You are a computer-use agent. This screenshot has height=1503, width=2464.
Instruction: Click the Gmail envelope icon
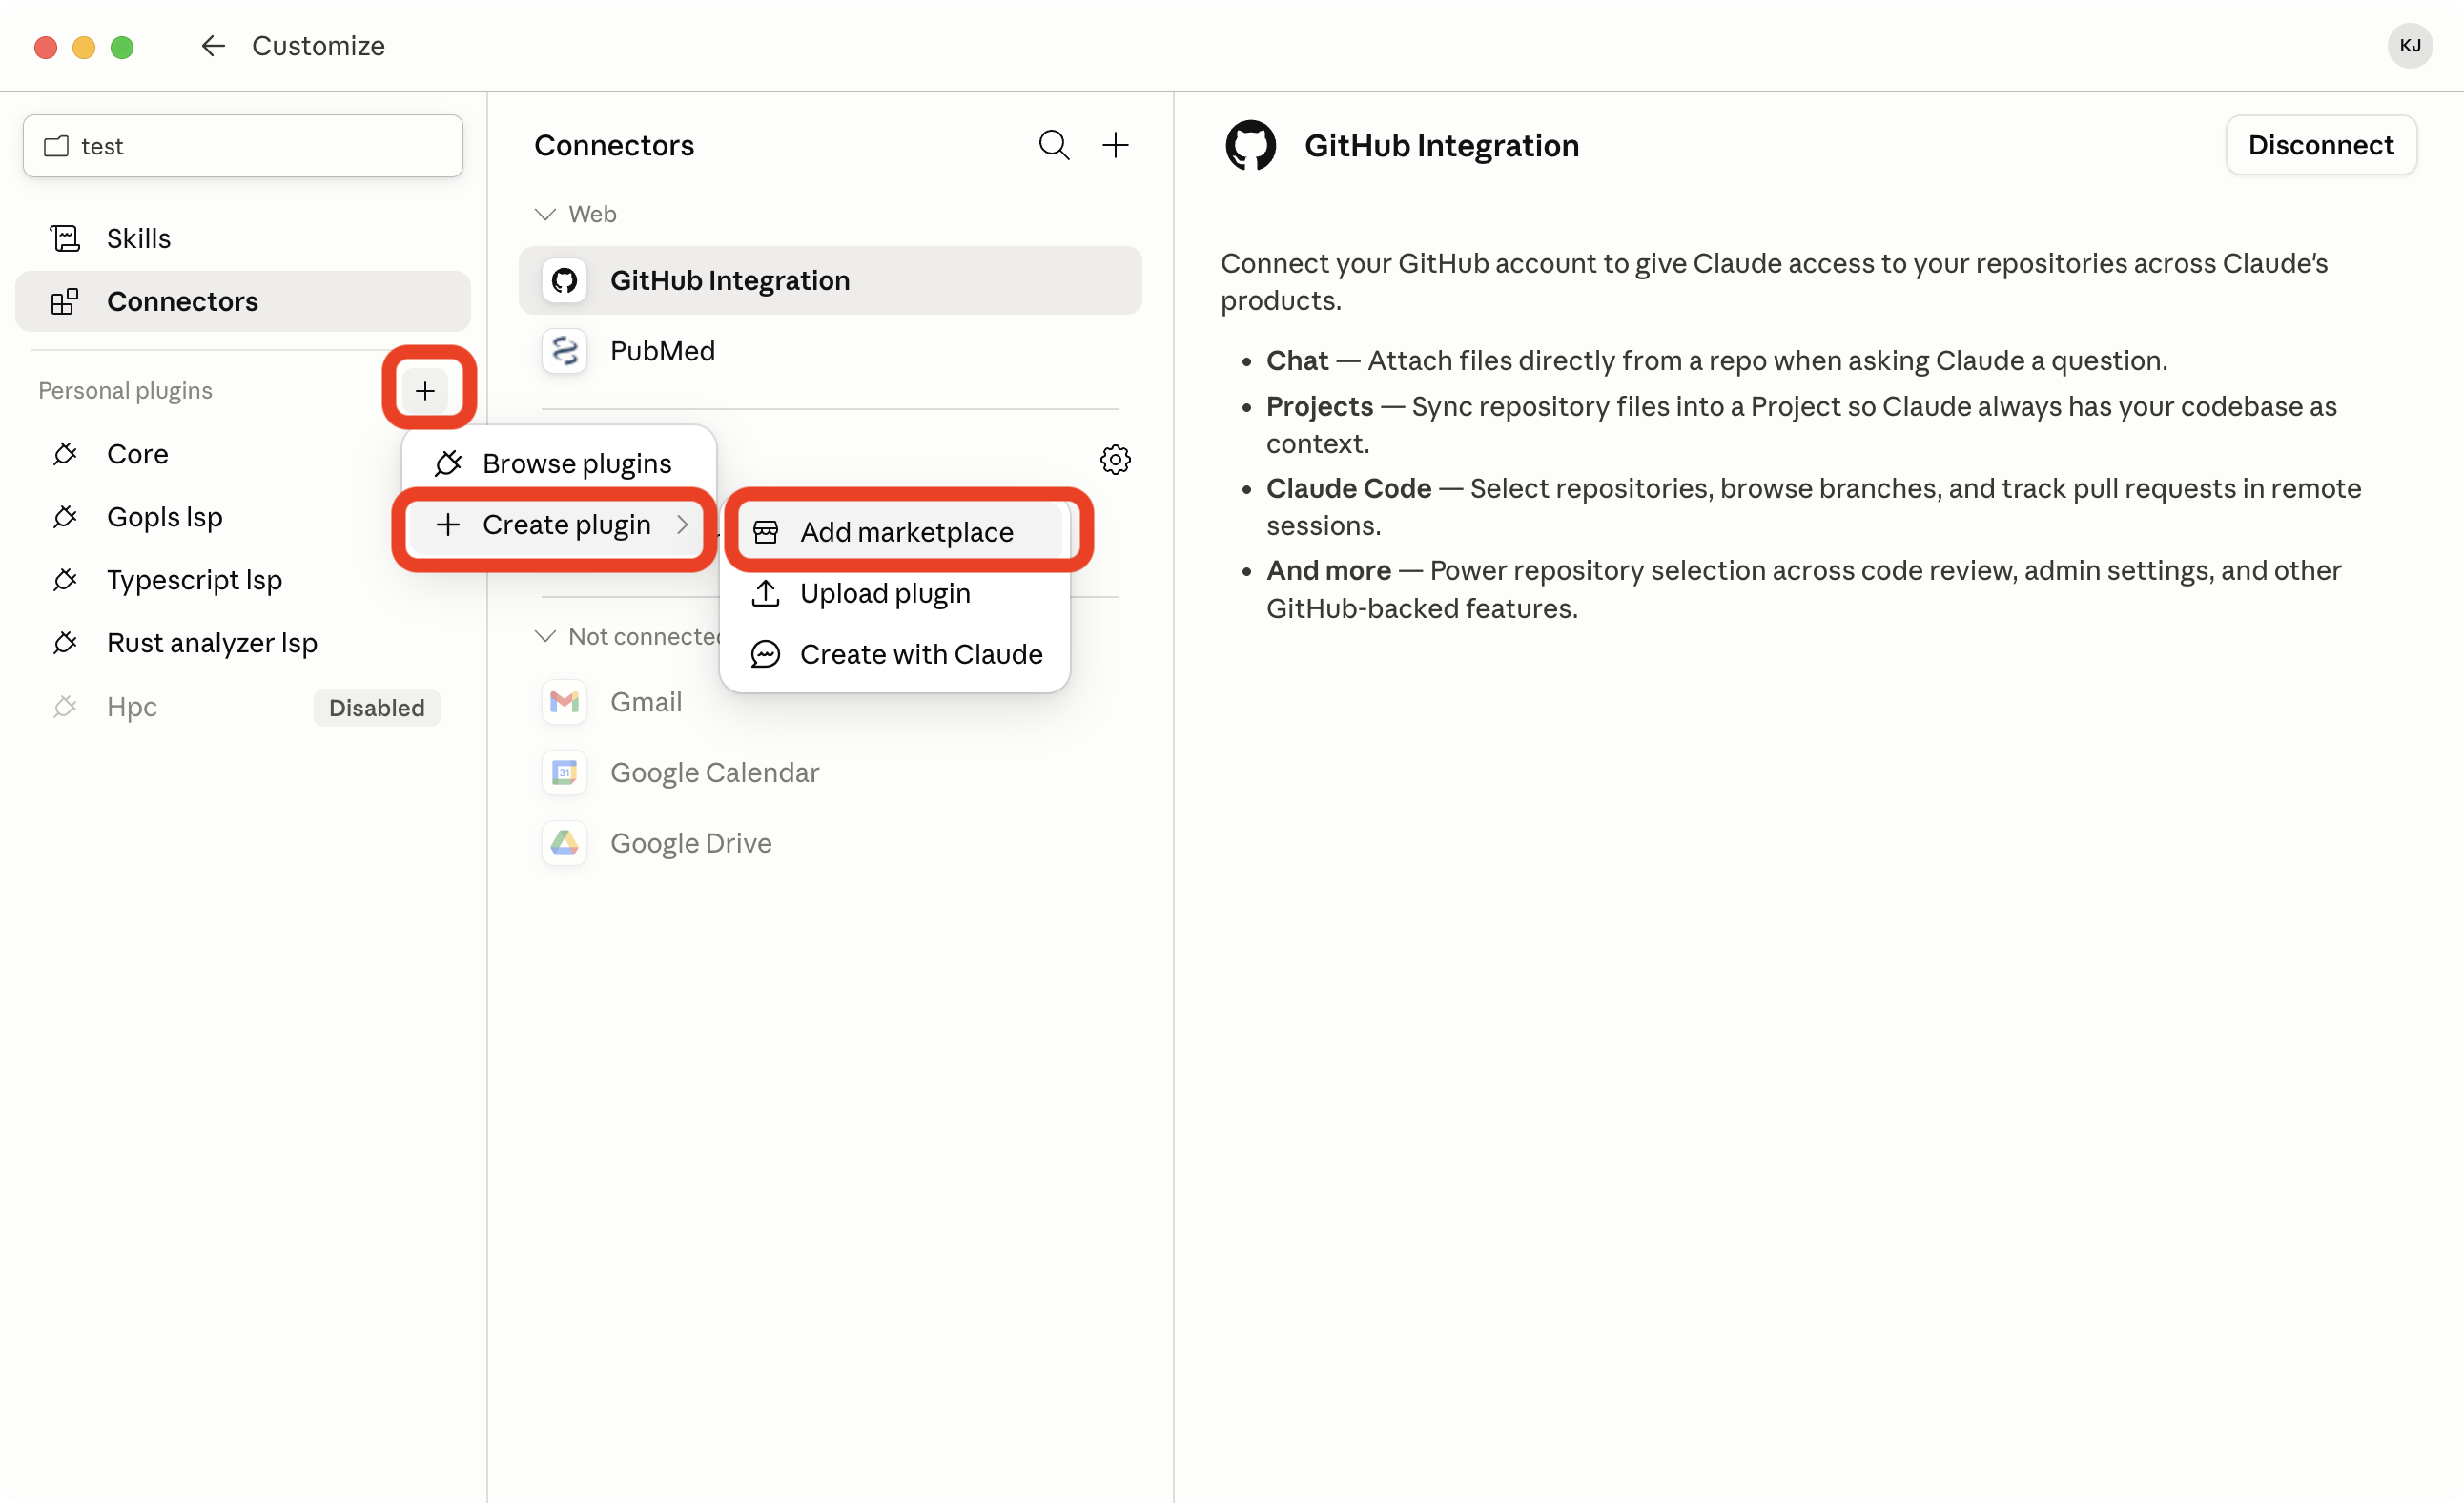click(x=564, y=702)
